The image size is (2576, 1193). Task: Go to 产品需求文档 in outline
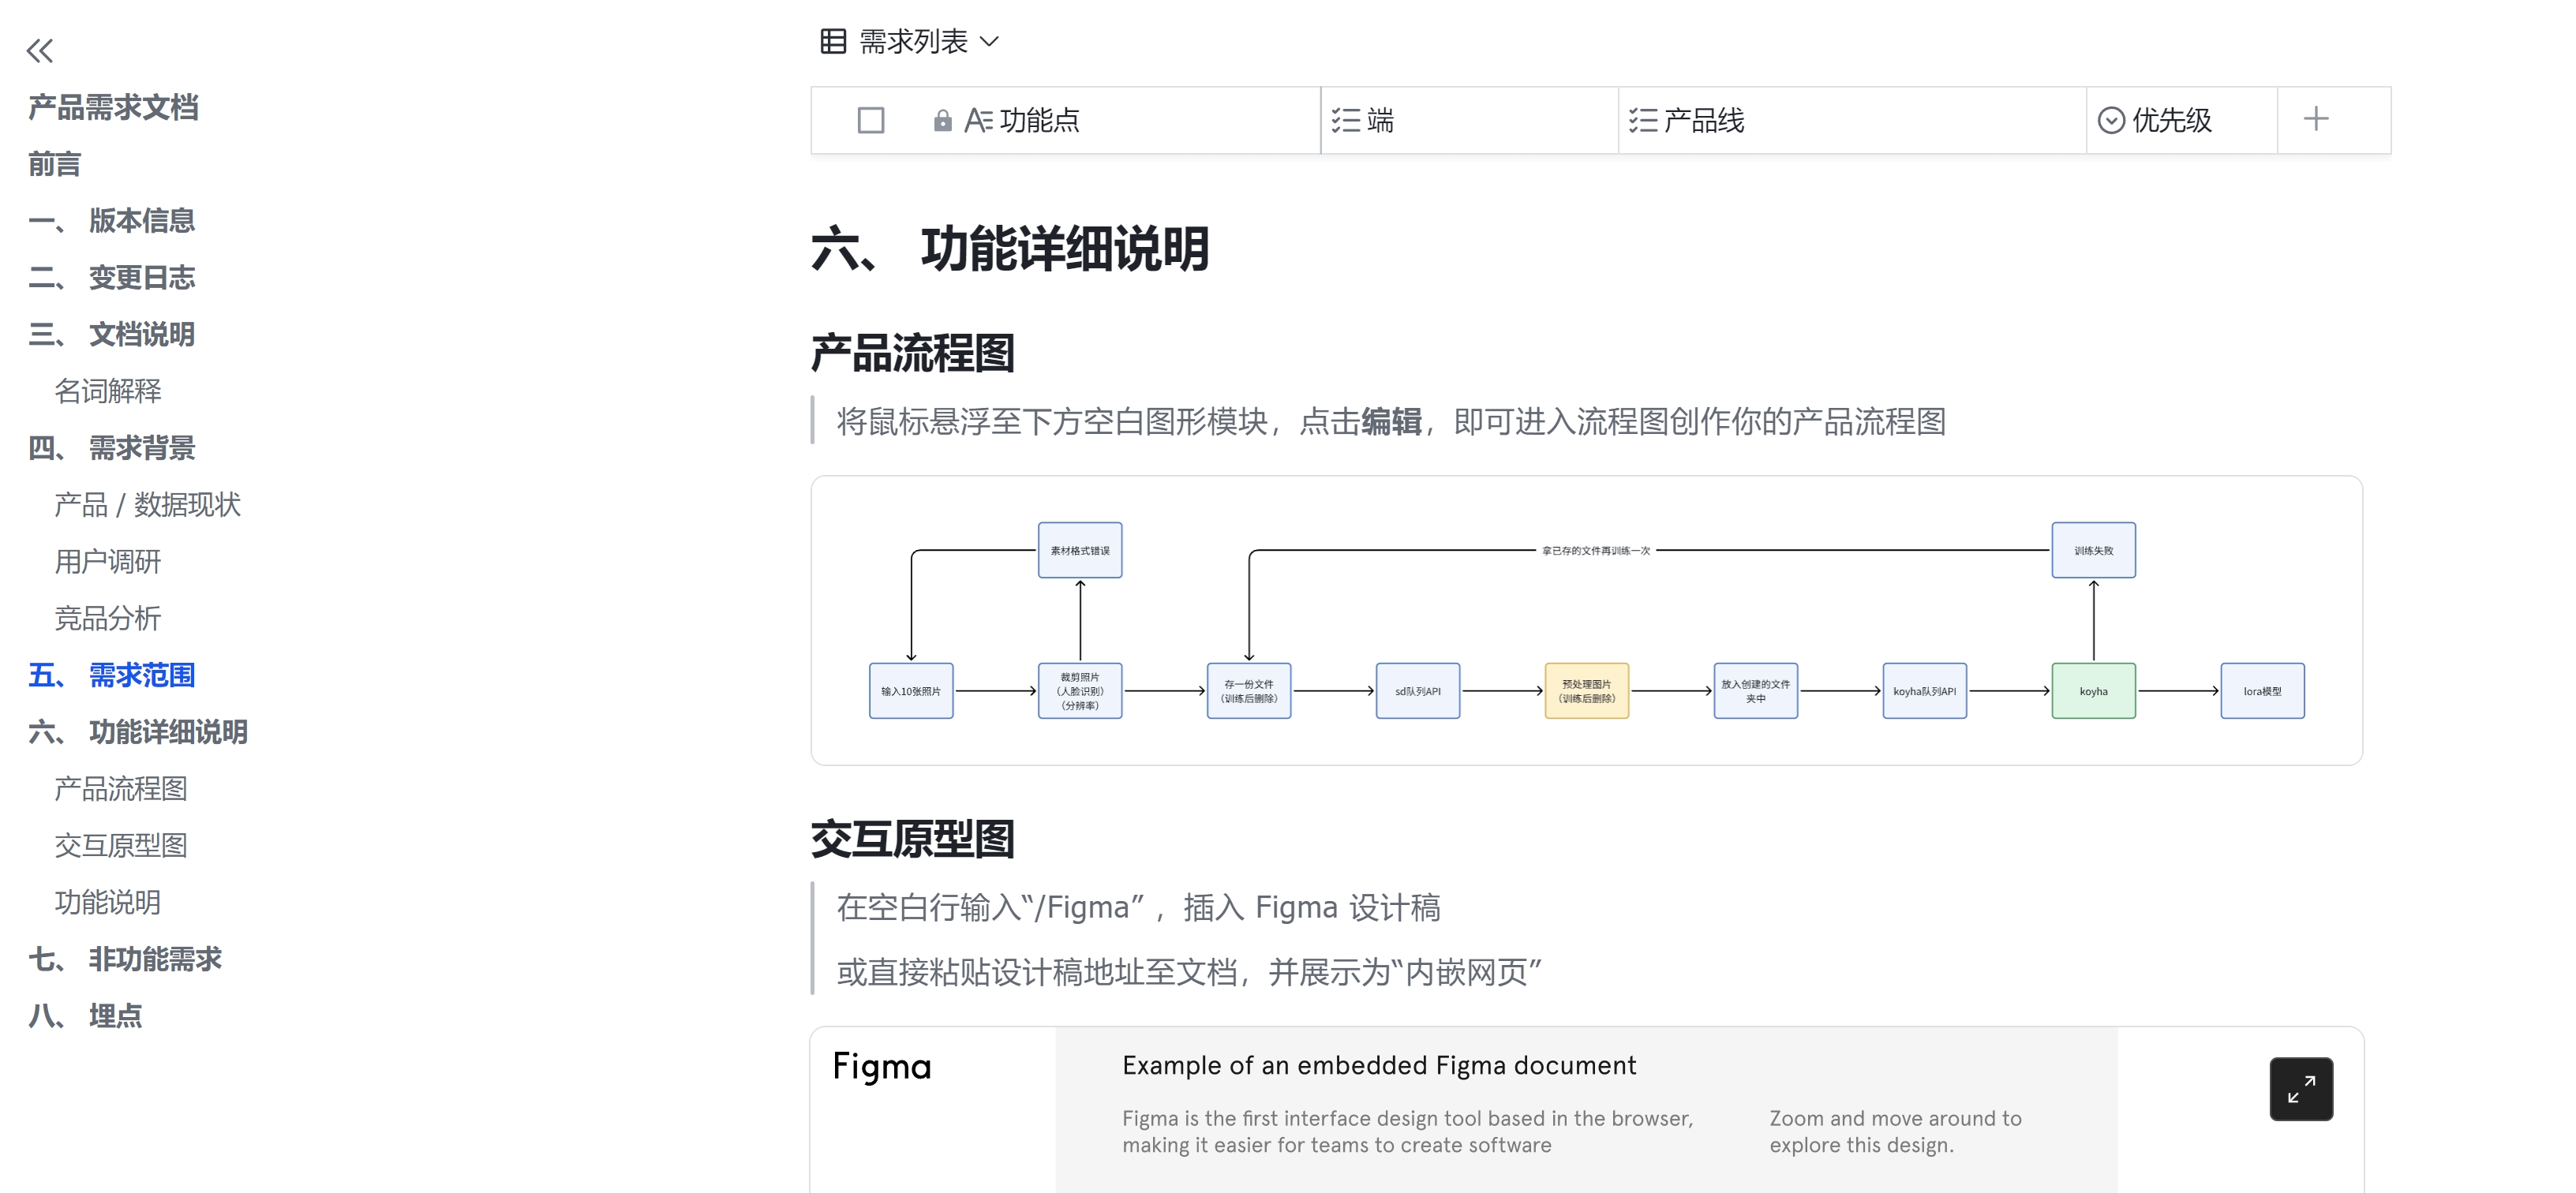point(113,107)
